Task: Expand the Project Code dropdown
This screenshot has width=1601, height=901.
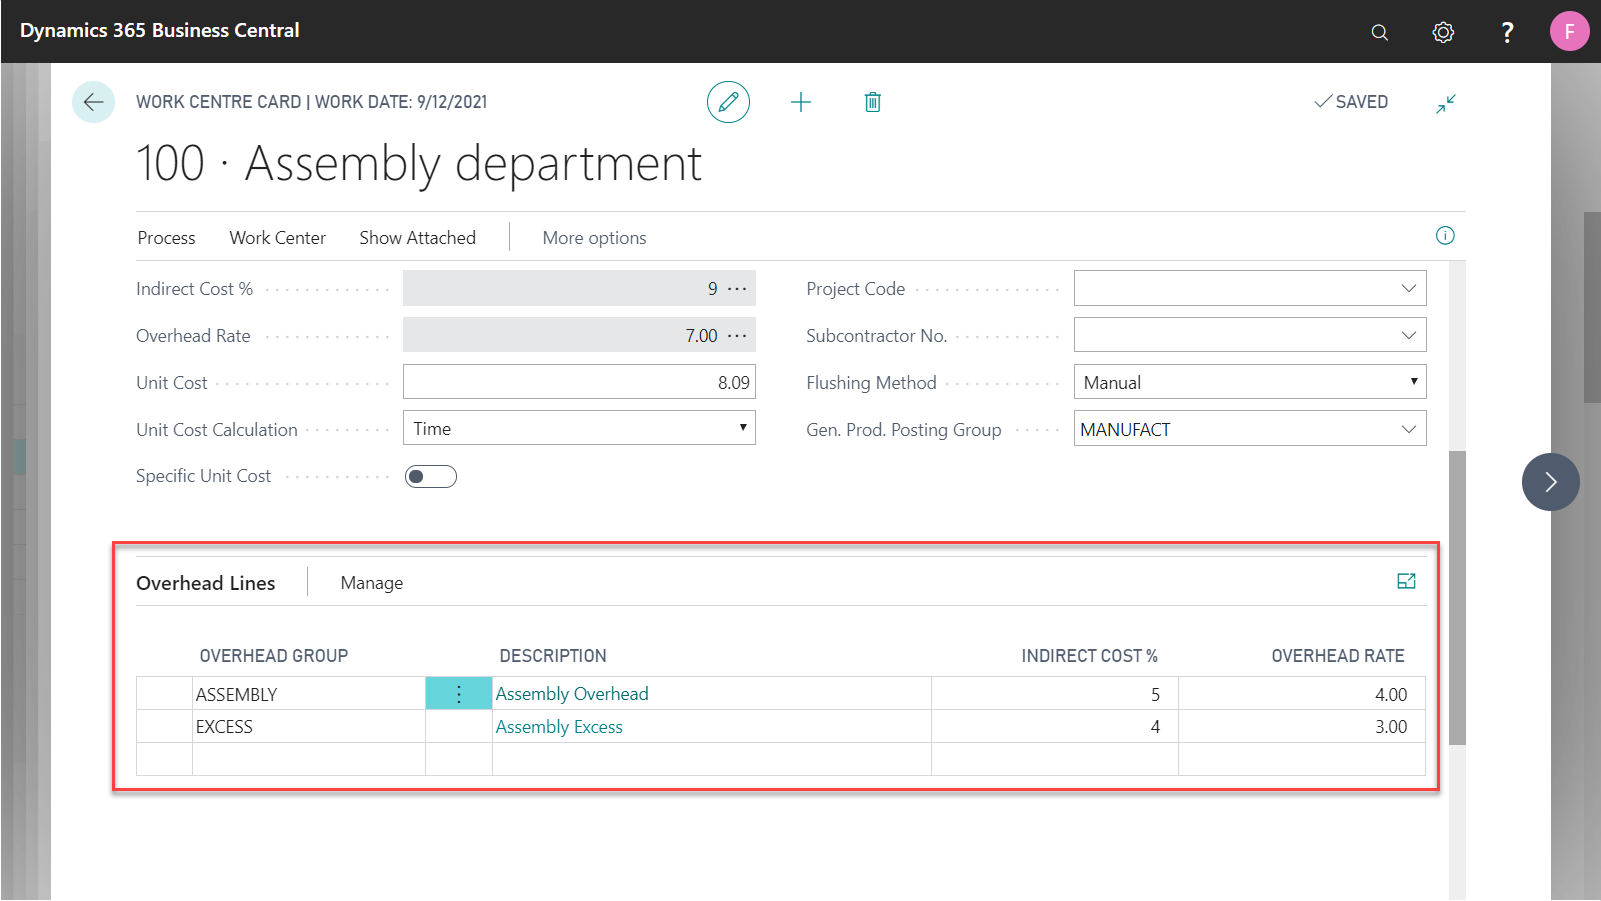Action: (1409, 288)
